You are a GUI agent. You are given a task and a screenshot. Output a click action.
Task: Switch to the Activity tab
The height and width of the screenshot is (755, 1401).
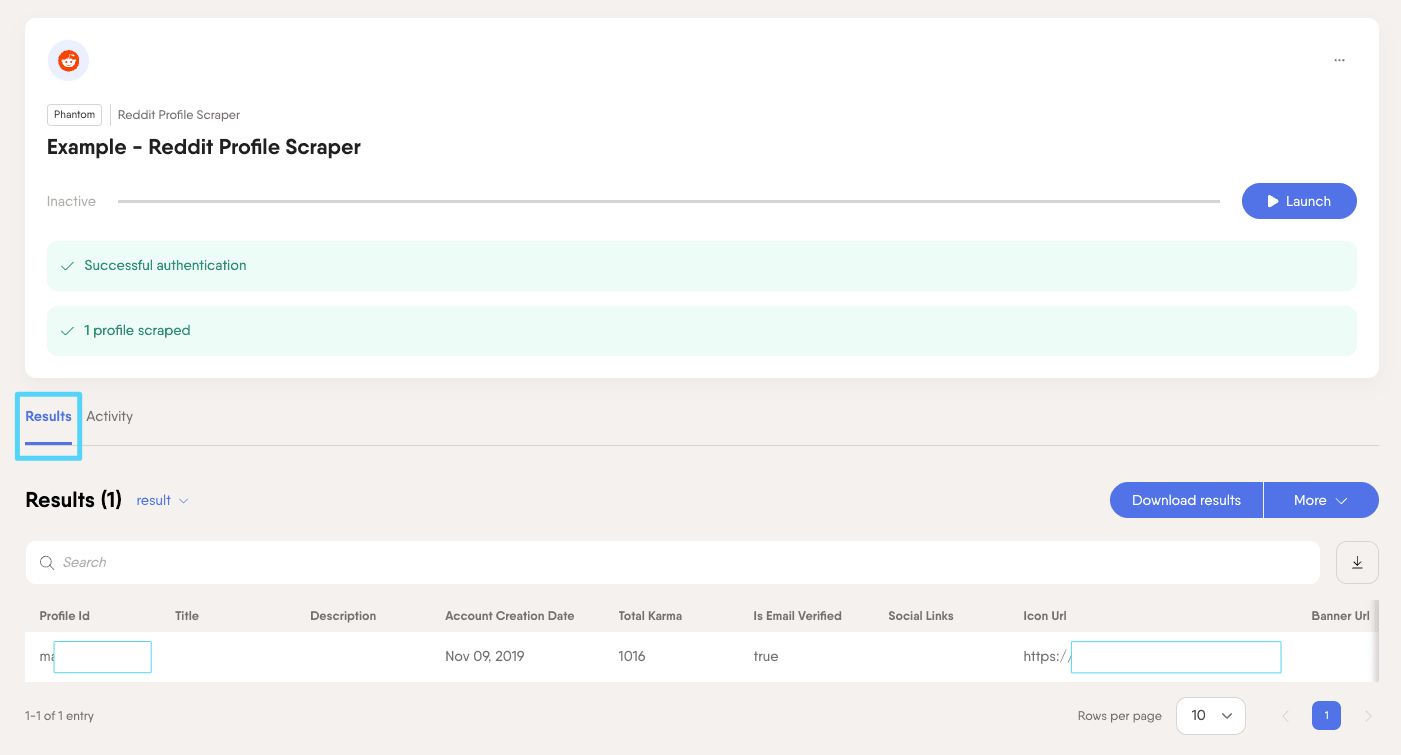[x=109, y=416]
